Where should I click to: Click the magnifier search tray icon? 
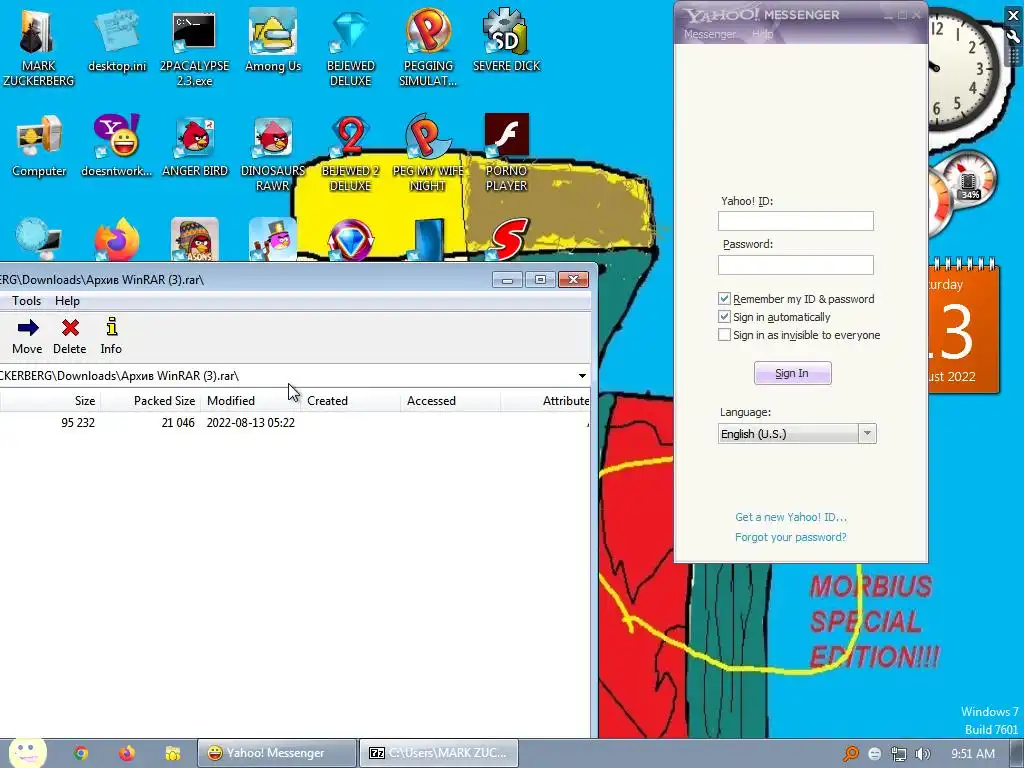click(850, 754)
